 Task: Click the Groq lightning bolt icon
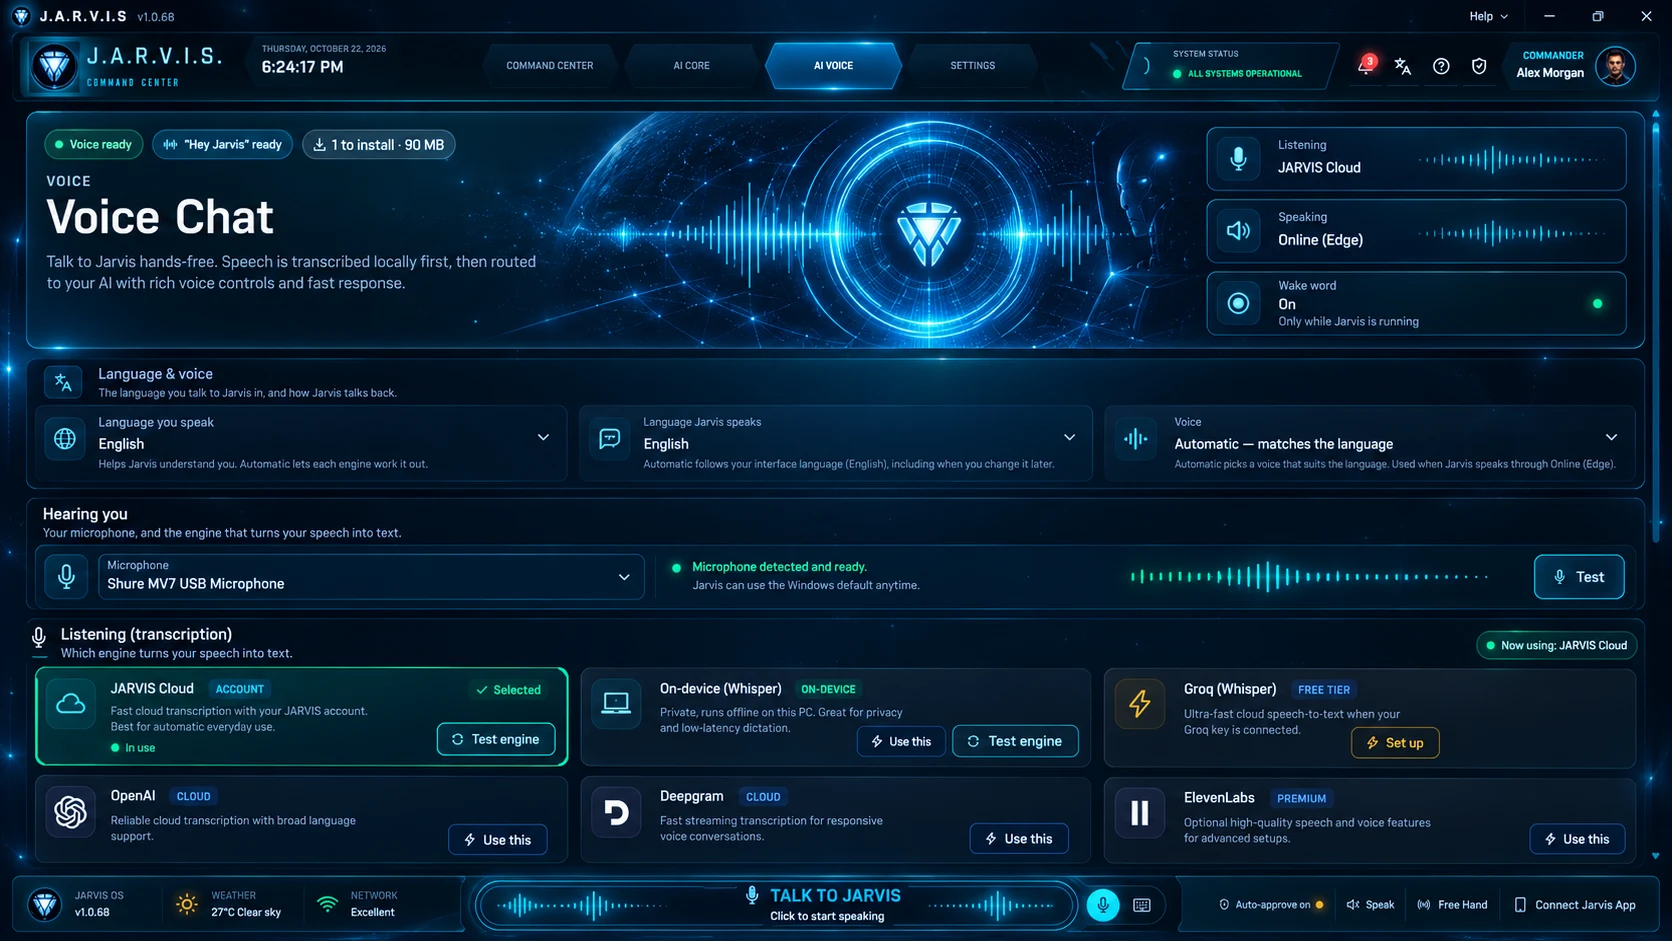coord(1139,705)
